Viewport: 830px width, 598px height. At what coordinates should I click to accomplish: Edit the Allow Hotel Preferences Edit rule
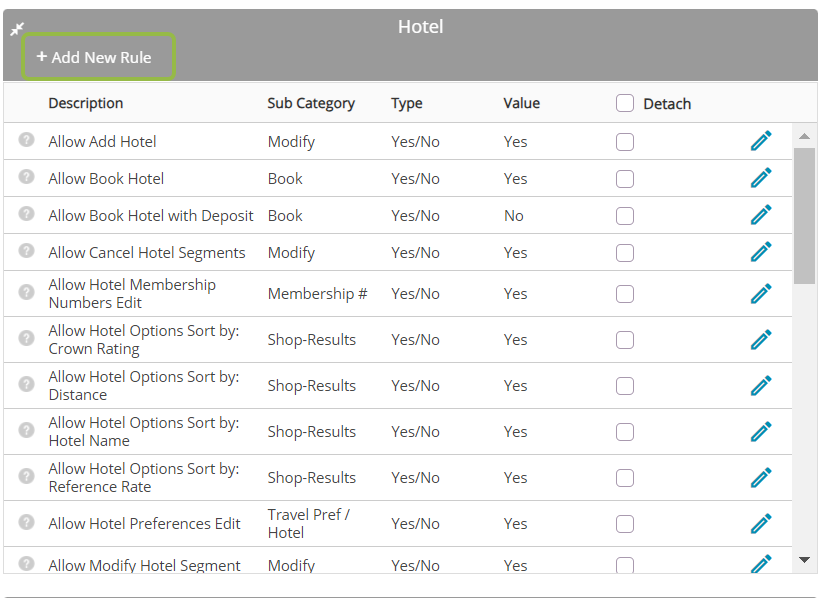click(761, 524)
